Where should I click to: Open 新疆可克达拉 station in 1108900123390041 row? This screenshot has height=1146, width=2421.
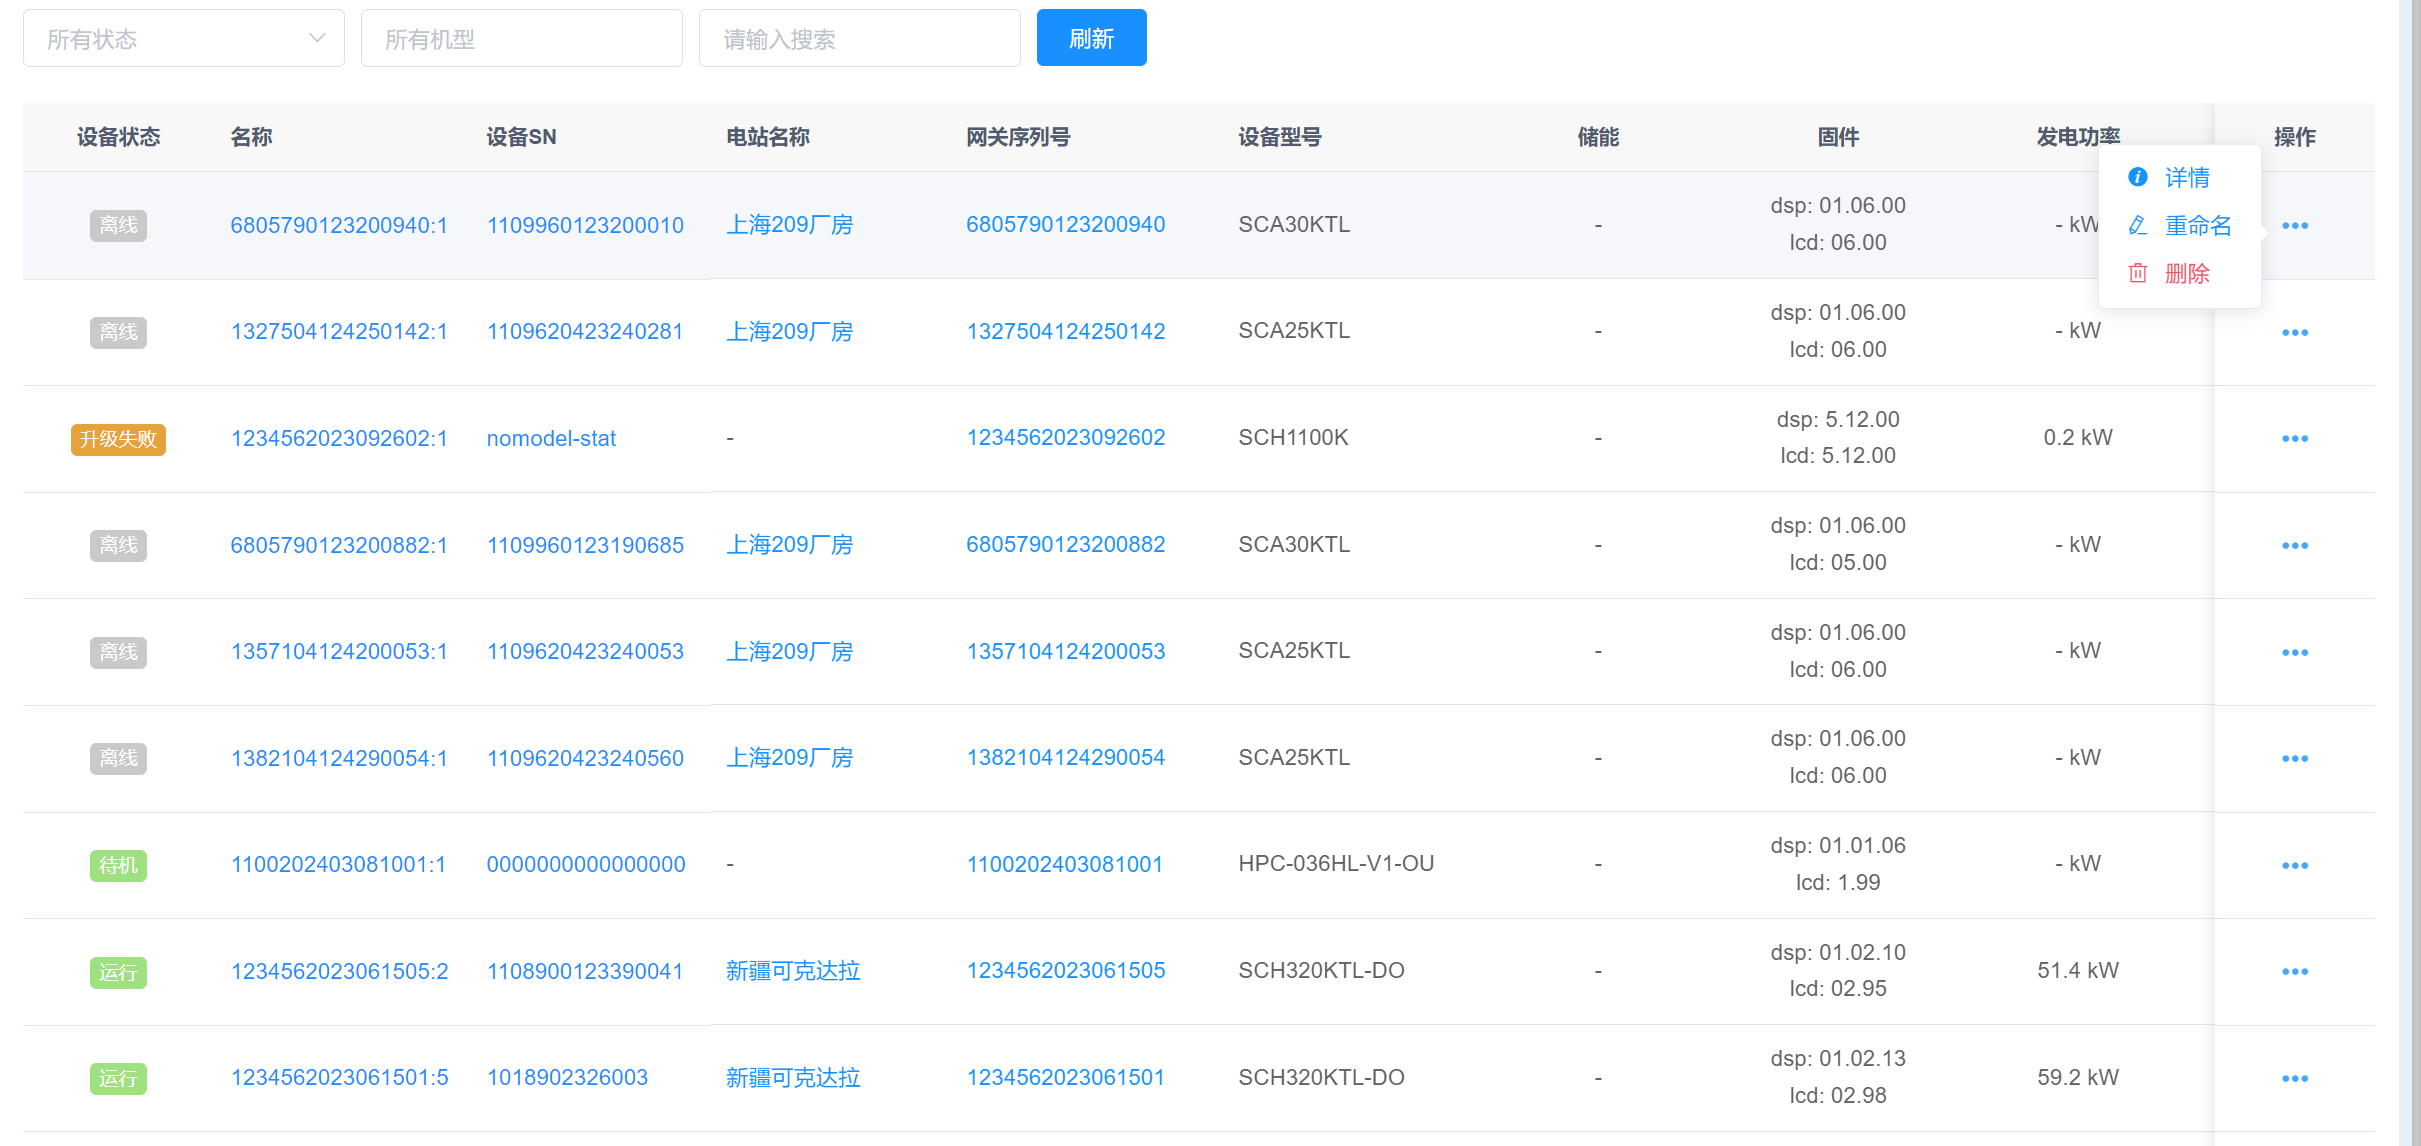point(793,971)
